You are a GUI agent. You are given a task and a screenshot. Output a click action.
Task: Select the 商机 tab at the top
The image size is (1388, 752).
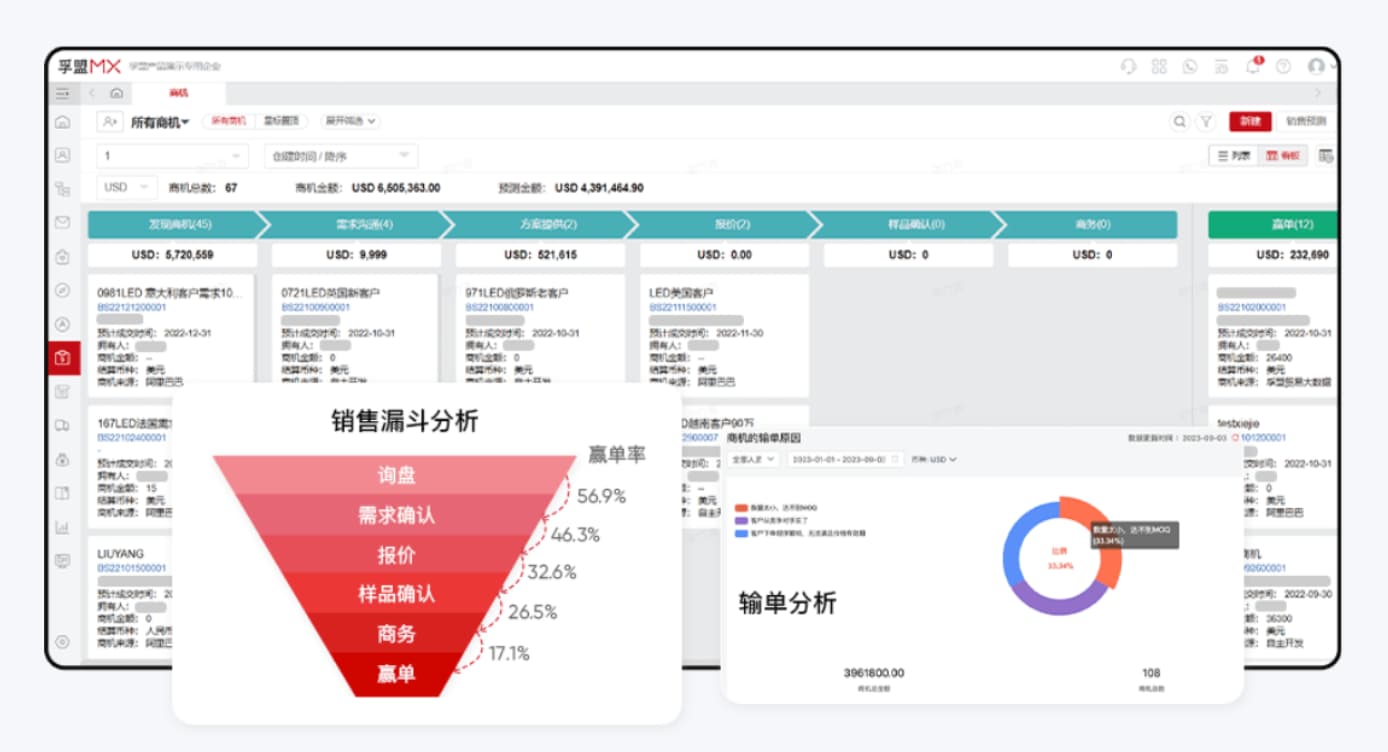178,91
